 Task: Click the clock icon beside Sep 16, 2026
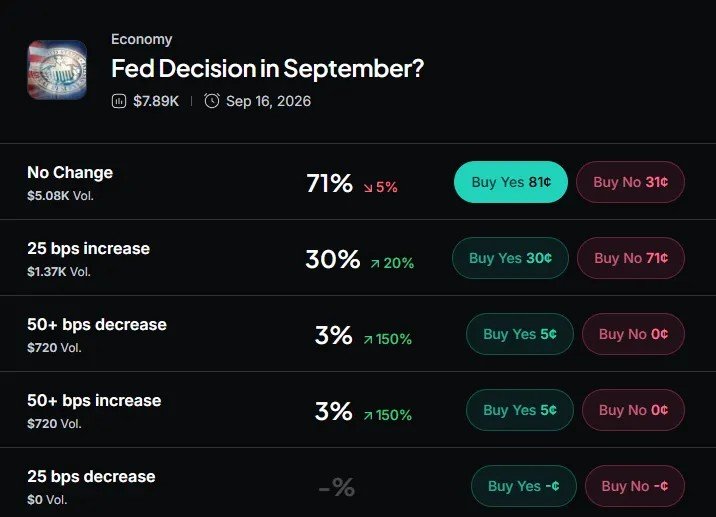tap(212, 100)
